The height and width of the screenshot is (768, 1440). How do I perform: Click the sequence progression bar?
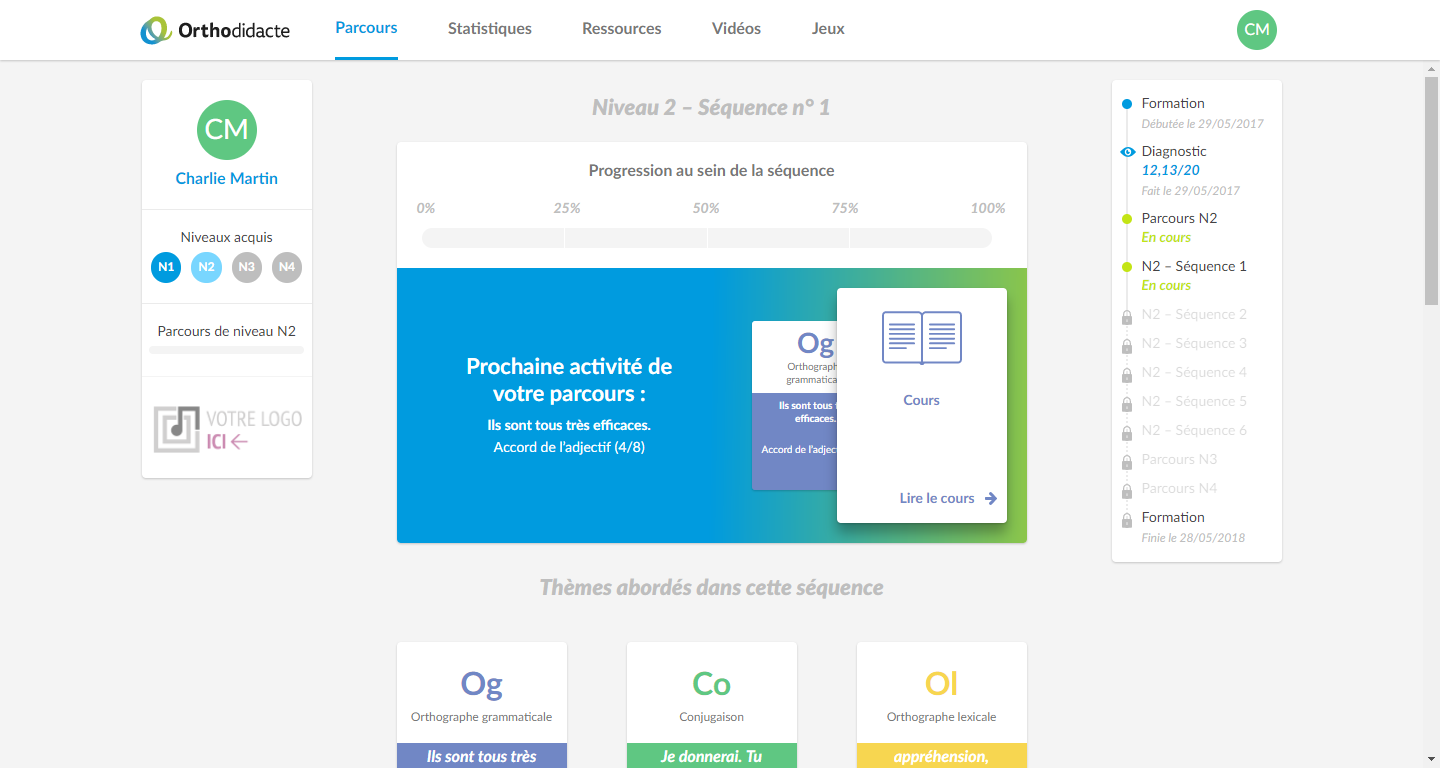tap(706, 238)
